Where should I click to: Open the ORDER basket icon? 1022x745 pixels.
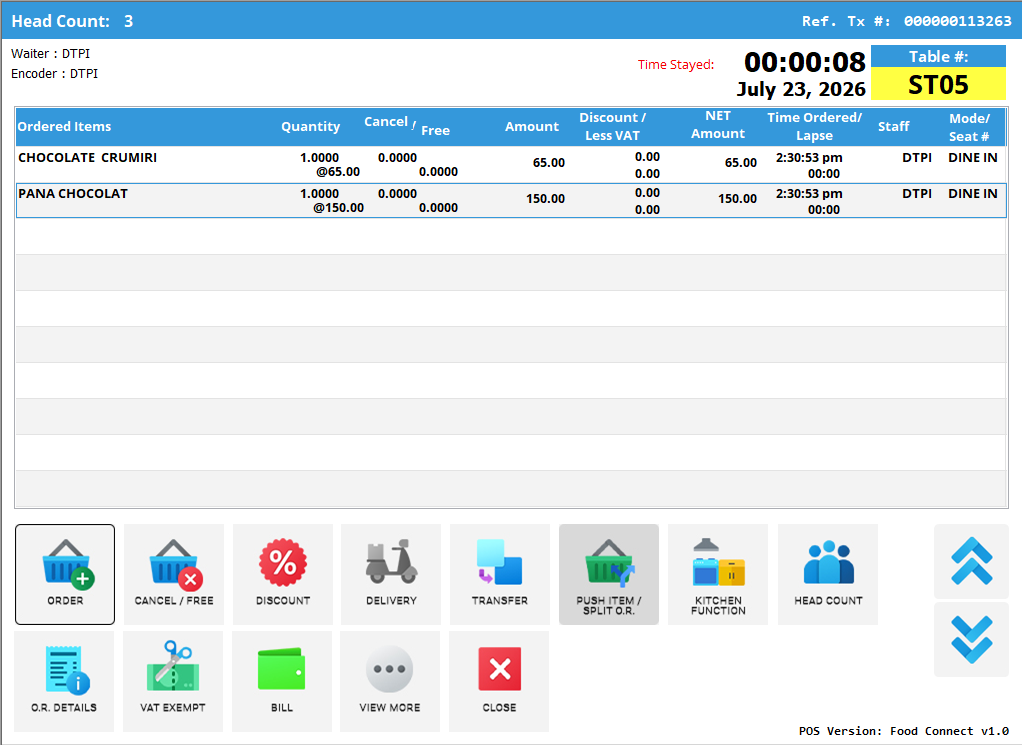click(x=65, y=574)
